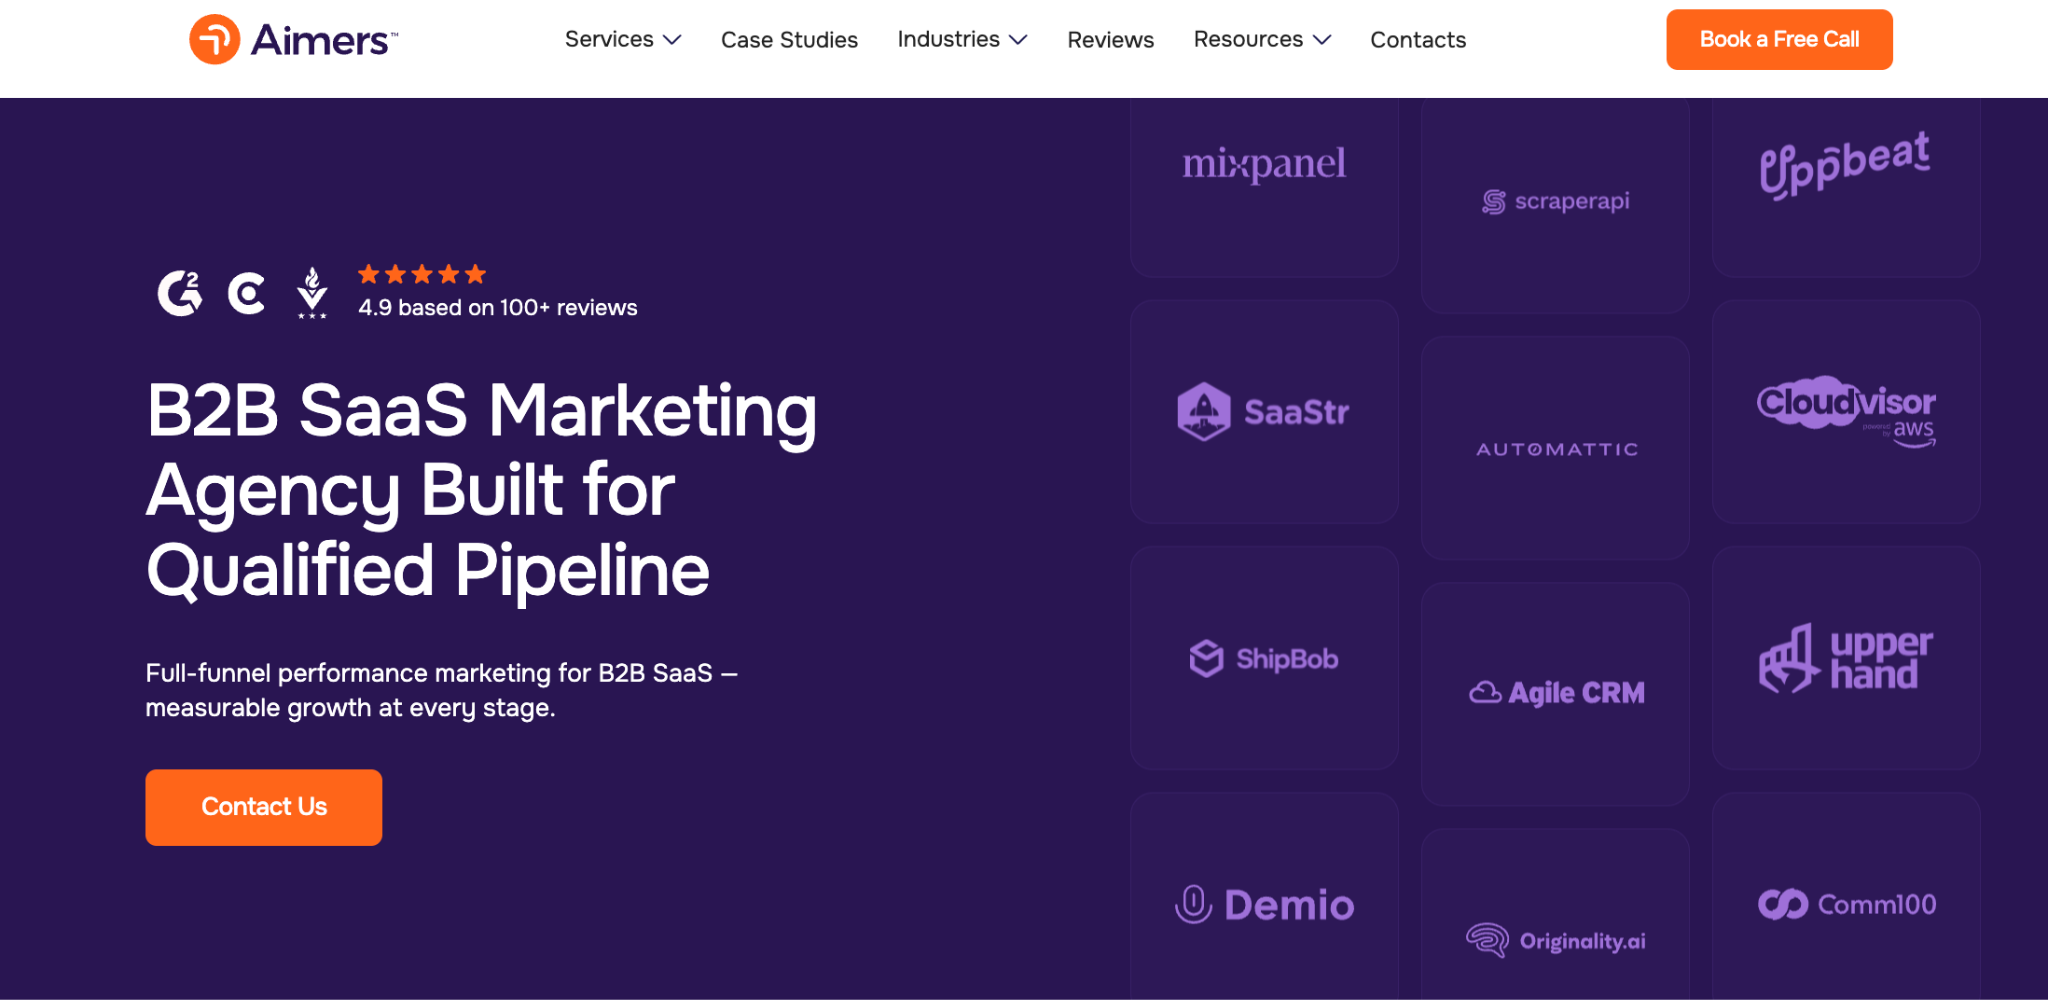Viewport: 2048px width, 1000px height.
Task: Click the Aimers logo in the header
Action: tap(294, 40)
